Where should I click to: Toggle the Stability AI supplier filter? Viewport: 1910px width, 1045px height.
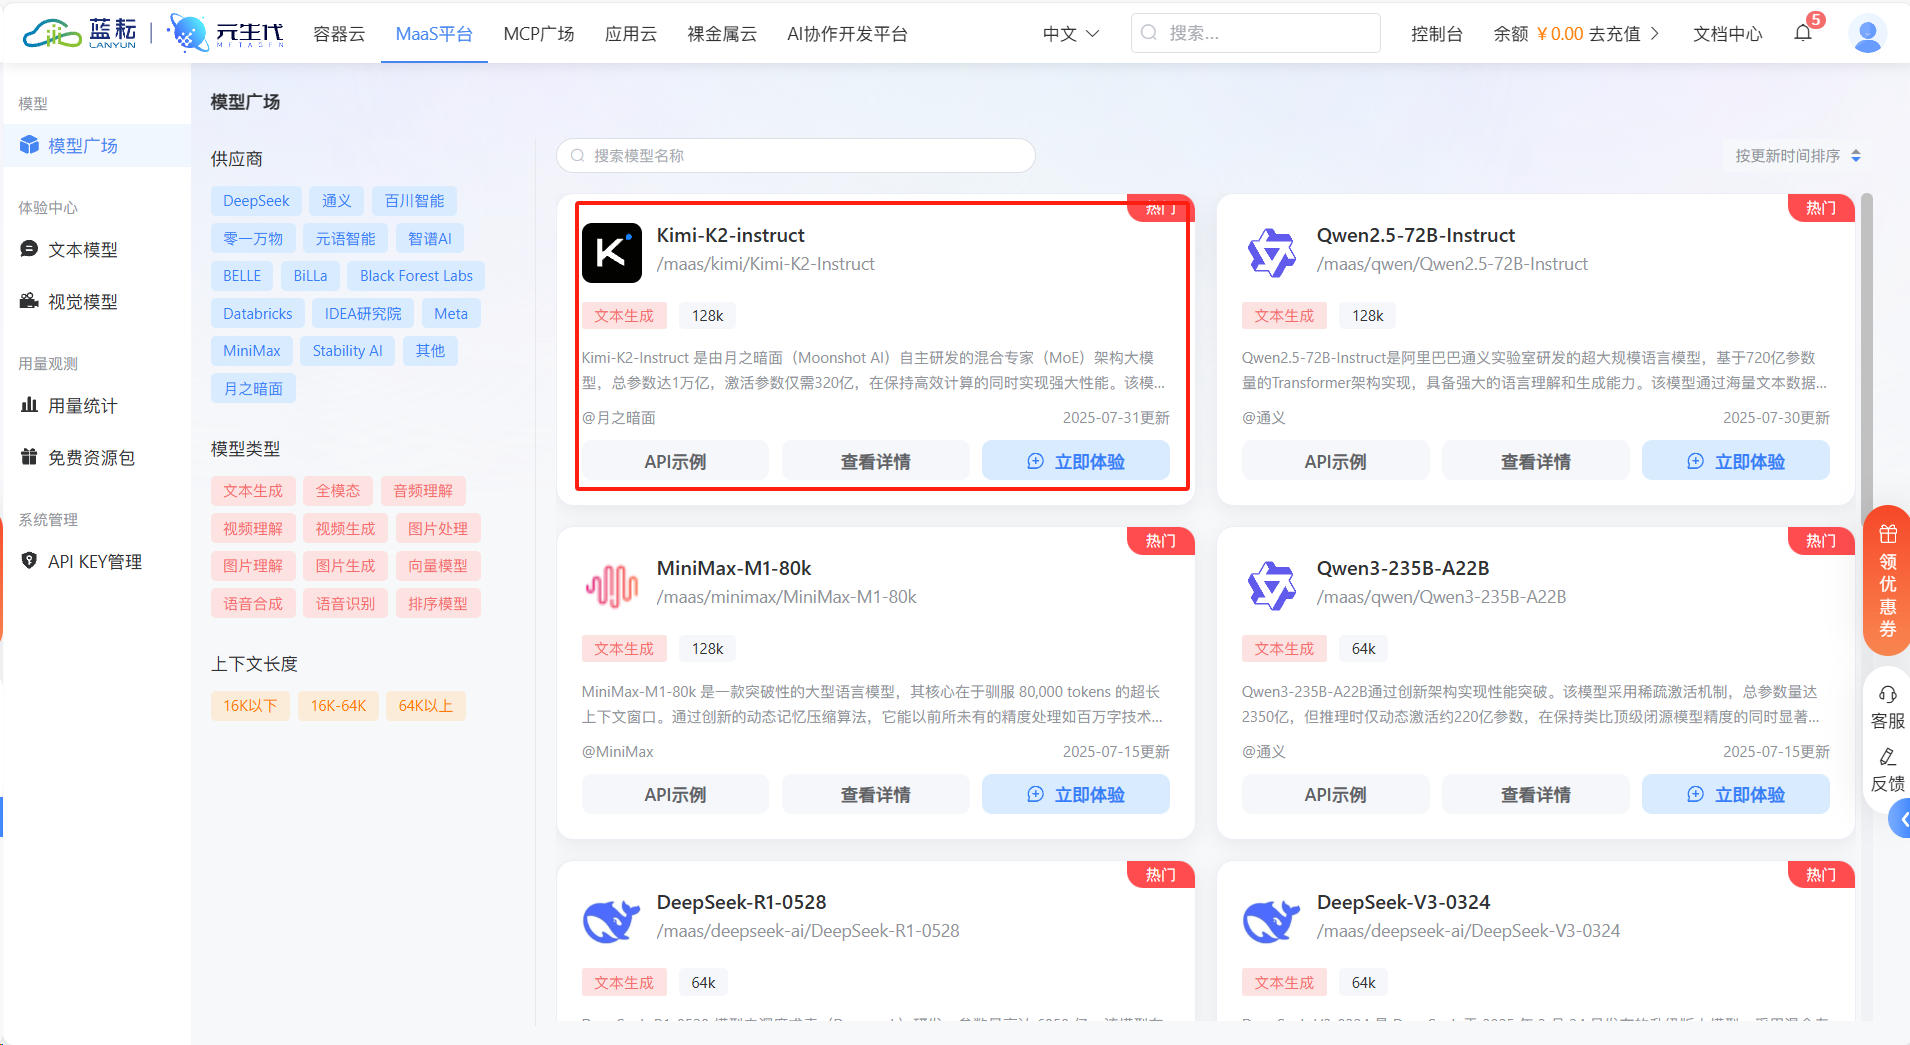[347, 351]
